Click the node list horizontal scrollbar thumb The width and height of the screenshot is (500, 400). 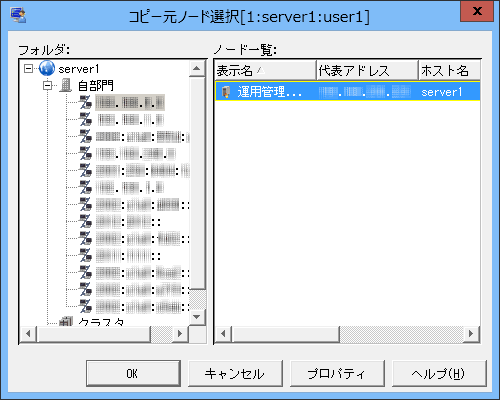[286, 333]
